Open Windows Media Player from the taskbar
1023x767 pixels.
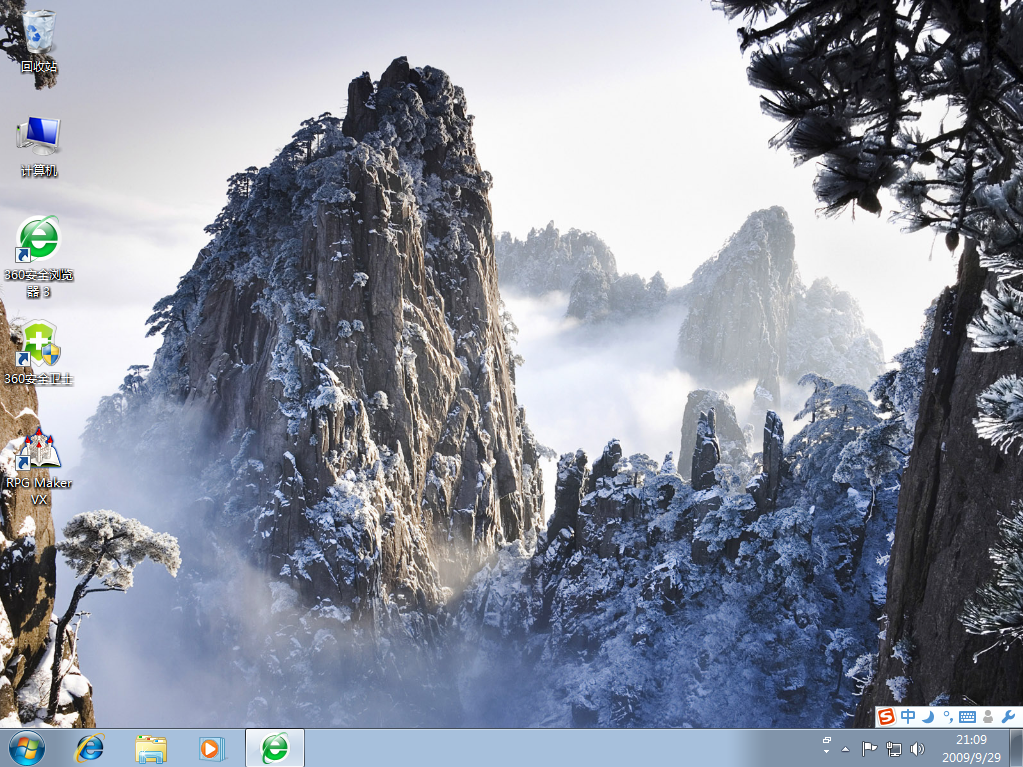(212, 748)
